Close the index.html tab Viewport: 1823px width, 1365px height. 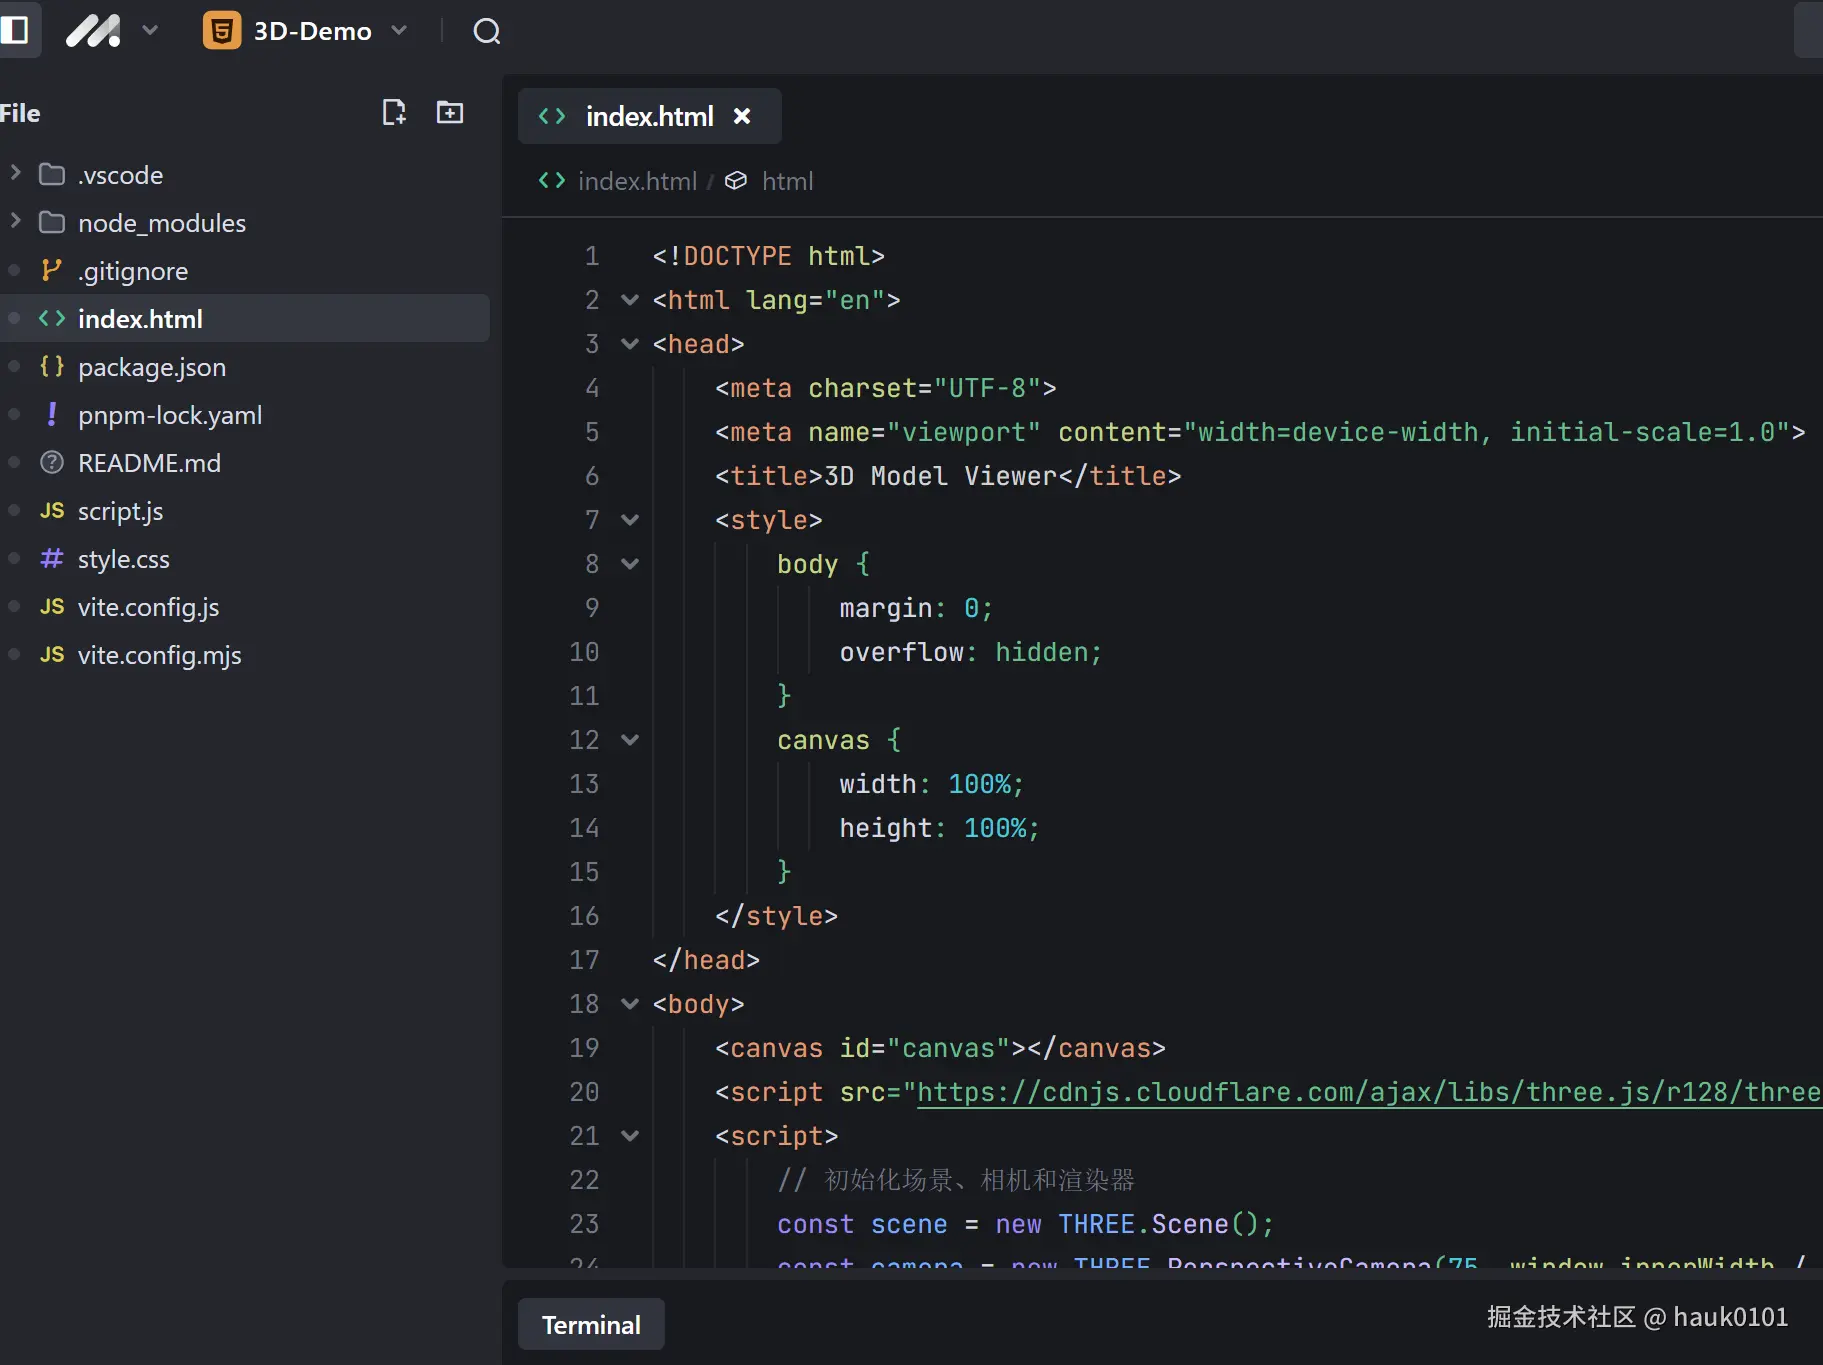[x=742, y=116]
